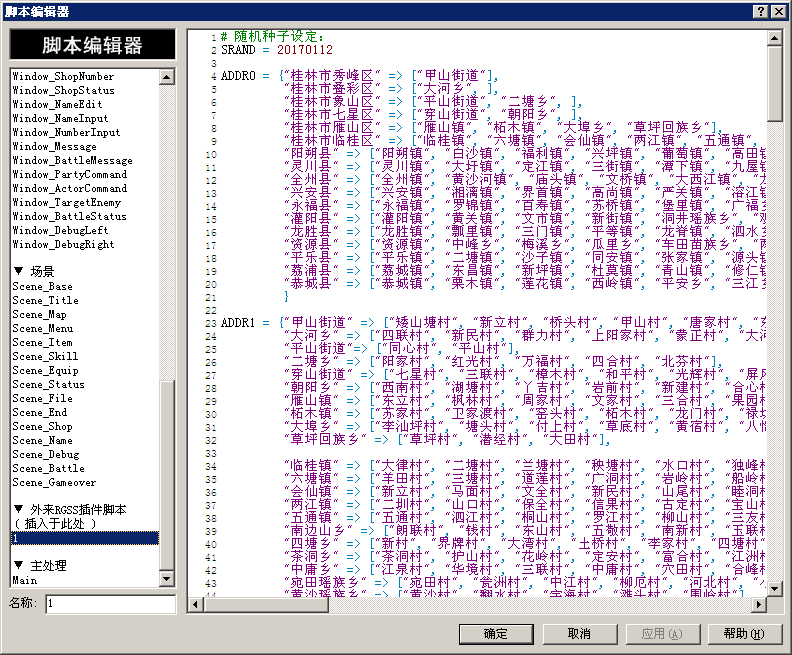Viewport: 792px width, 655px height.
Task: Click the title bar help question mark
Action: coord(761,12)
